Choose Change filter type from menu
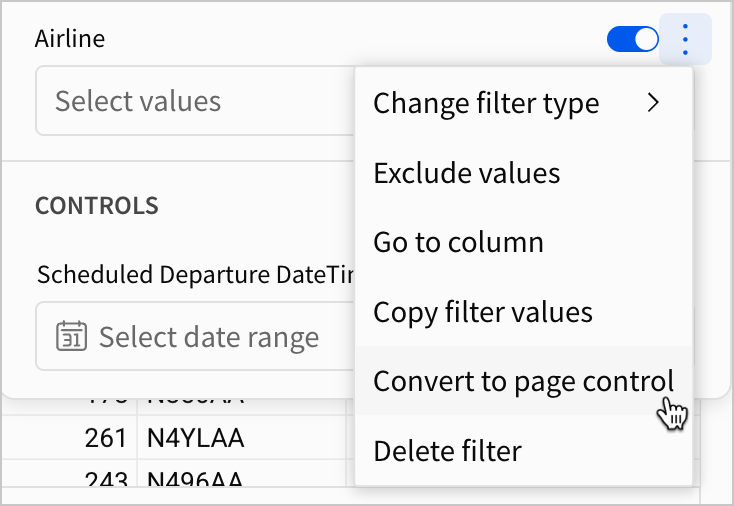This screenshot has width=734, height=506. click(x=486, y=103)
